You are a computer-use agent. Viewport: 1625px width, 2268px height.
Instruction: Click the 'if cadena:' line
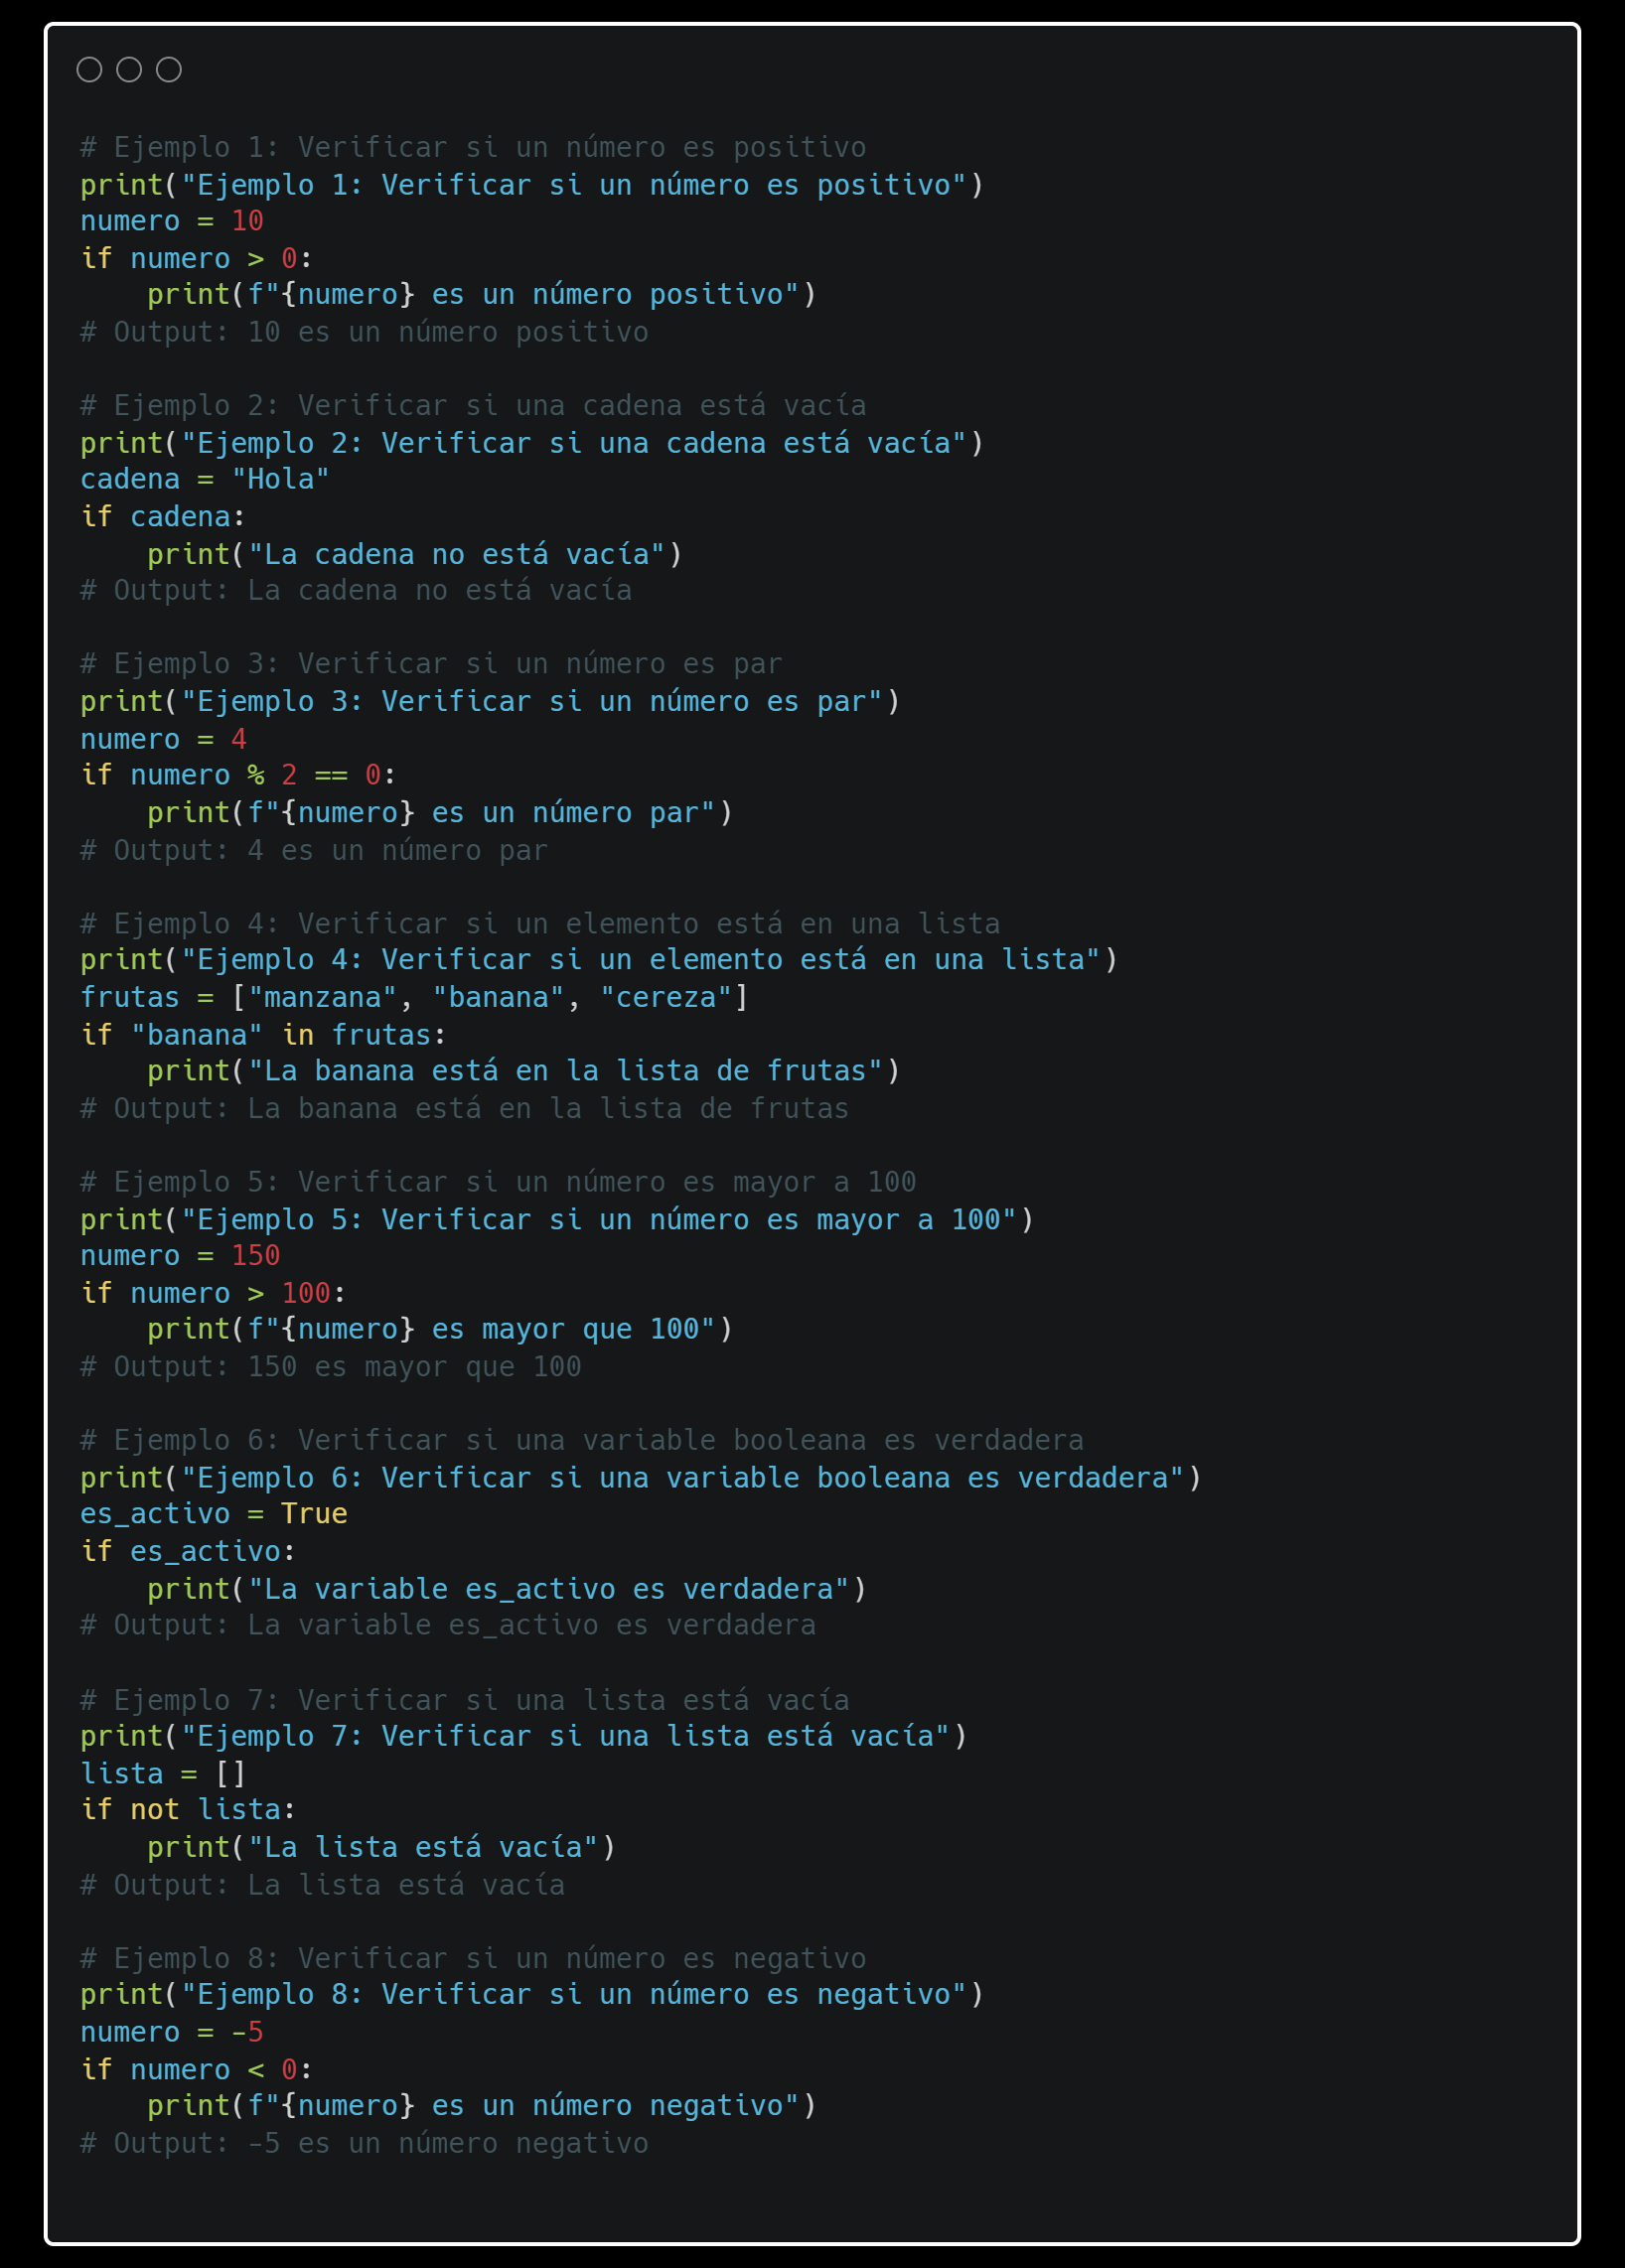point(163,517)
